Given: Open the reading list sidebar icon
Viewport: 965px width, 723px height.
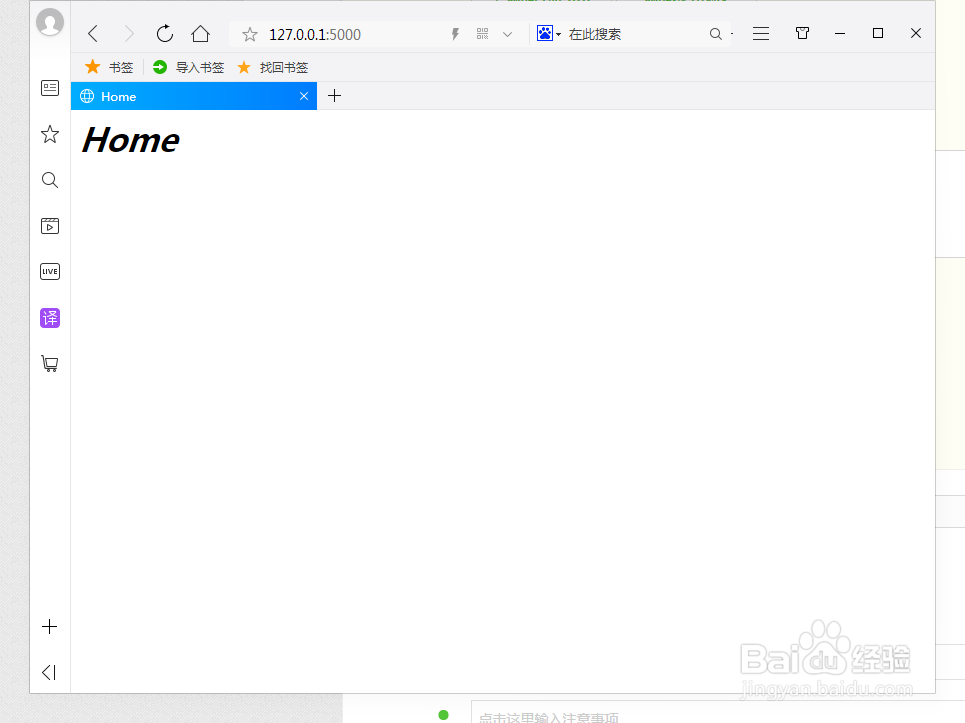Looking at the screenshot, I should pyautogui.click(x=49, y=88).
